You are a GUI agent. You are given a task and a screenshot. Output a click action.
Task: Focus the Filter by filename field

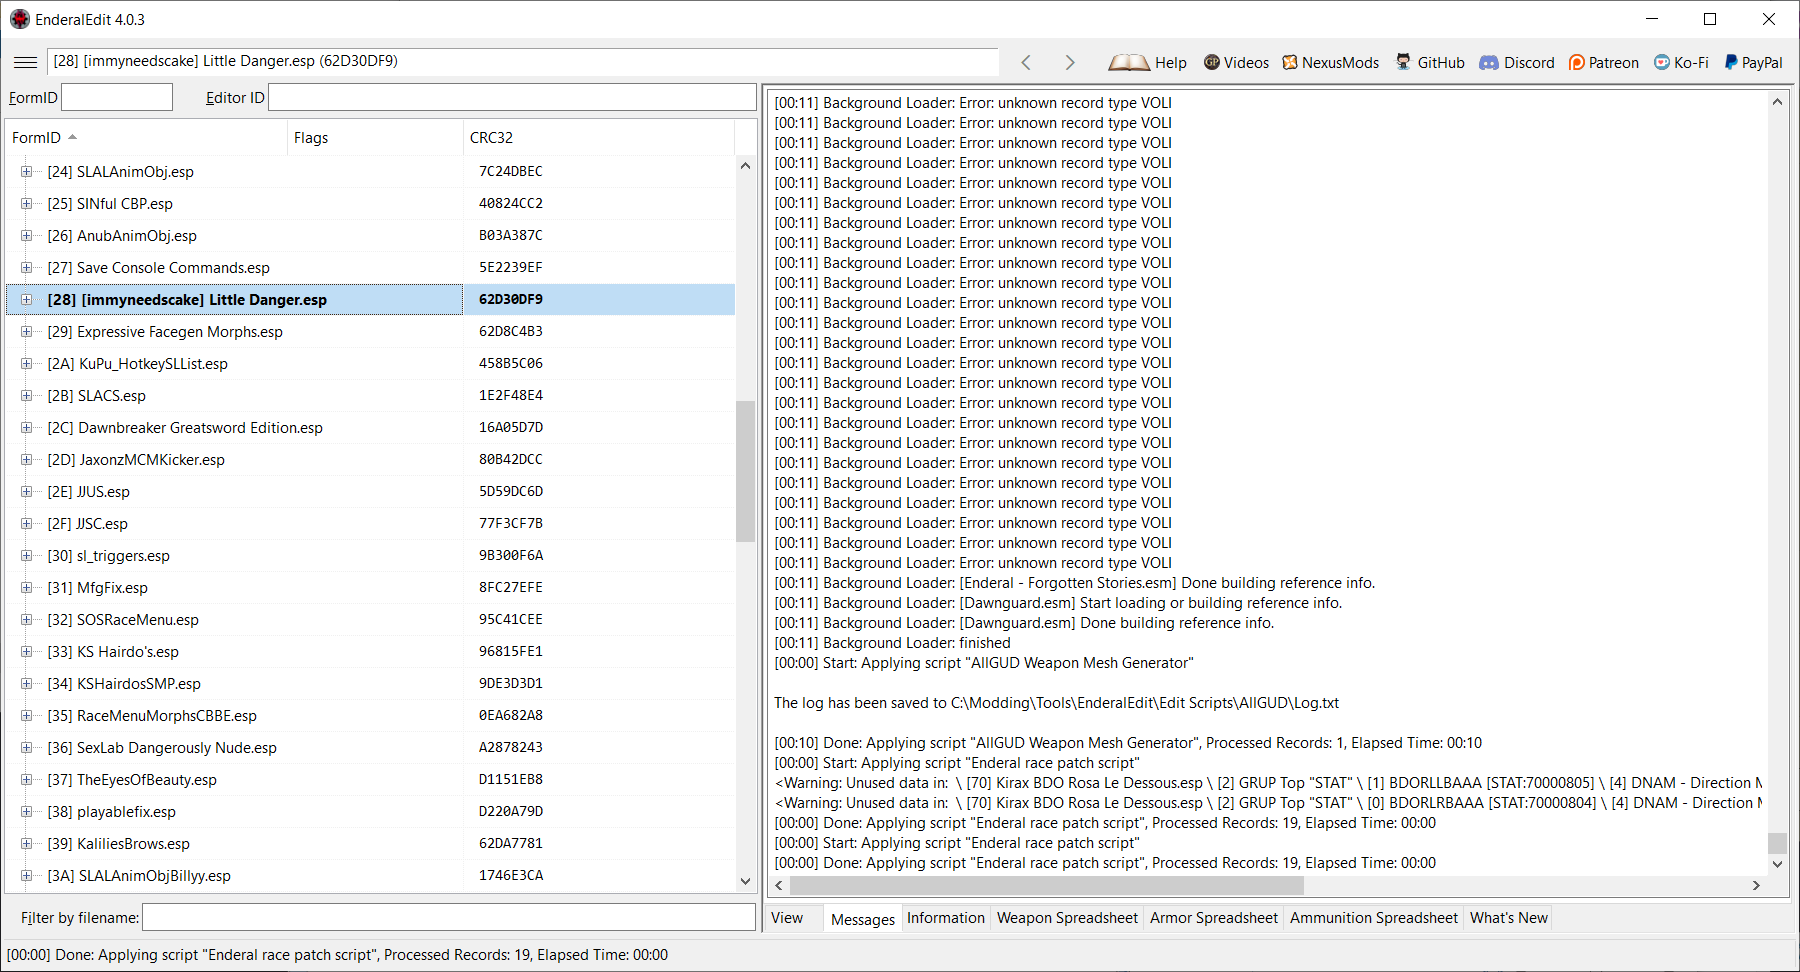point(449,917)
